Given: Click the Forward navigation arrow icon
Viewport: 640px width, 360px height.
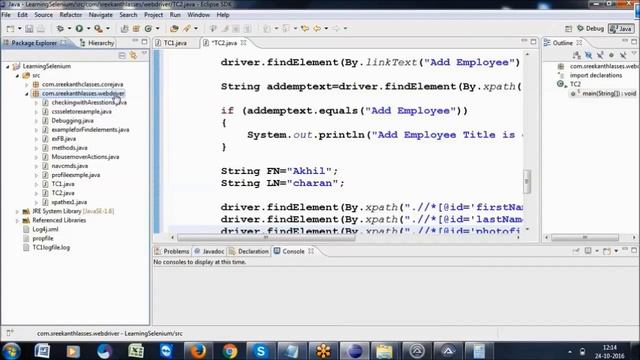Looking at the screenshot, I should pos(336,29).
